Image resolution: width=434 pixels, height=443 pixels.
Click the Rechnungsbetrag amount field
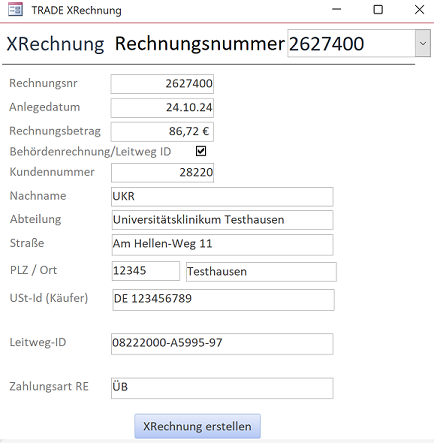tap(162, 132)
